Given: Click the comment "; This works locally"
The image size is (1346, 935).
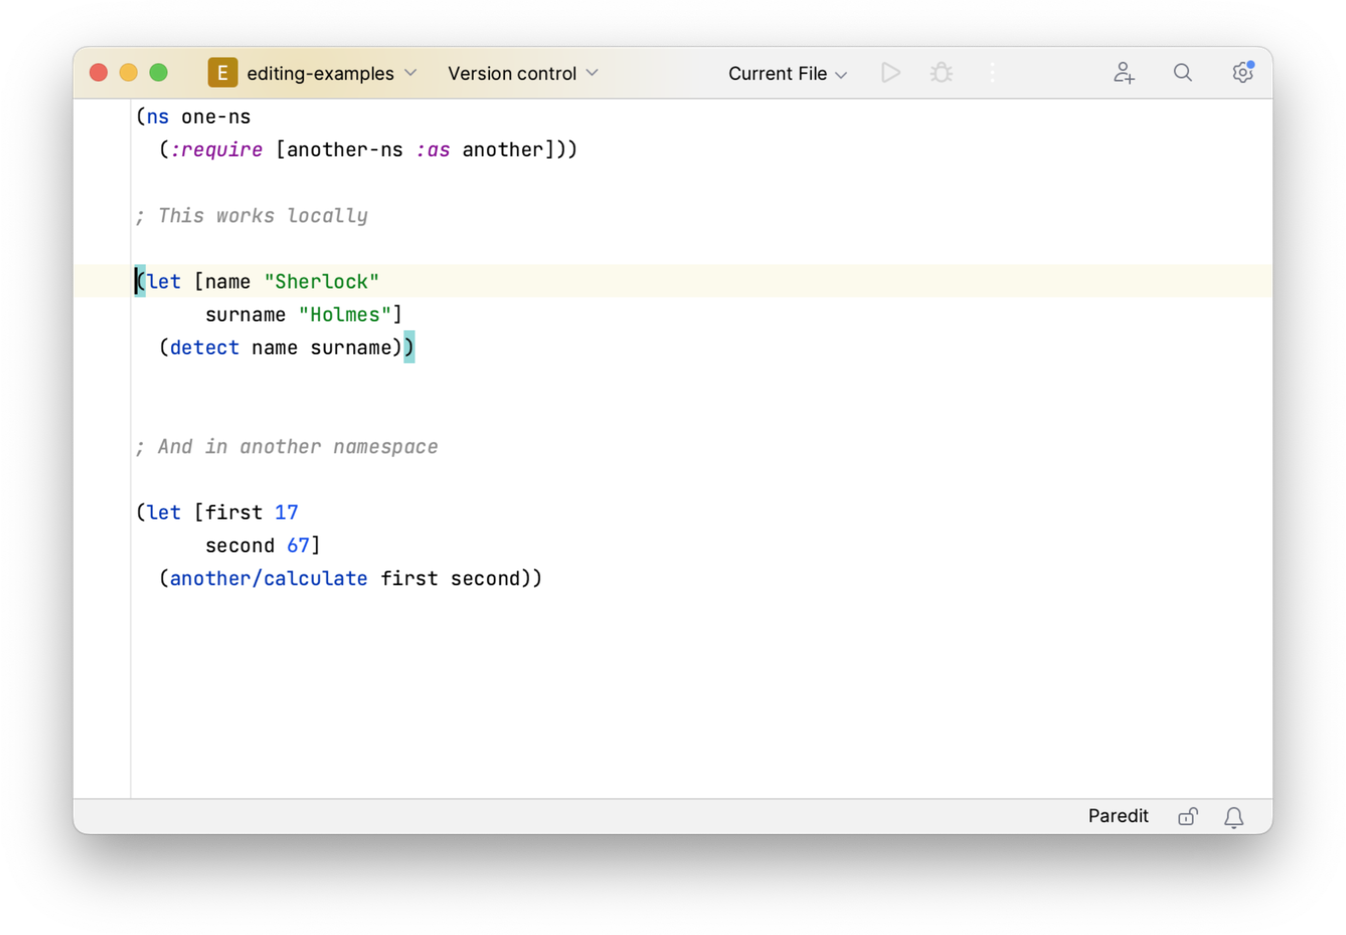Looking at the screenshot, I should (x=252, y=216).
